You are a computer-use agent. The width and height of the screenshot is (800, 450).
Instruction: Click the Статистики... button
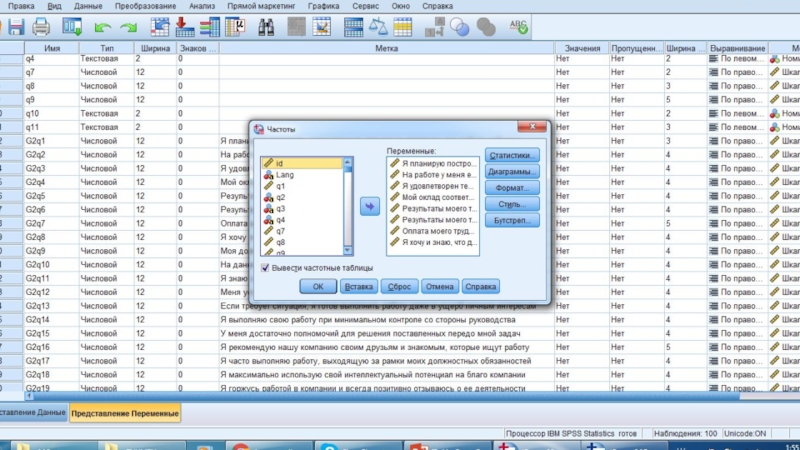[x=512, y=155]
